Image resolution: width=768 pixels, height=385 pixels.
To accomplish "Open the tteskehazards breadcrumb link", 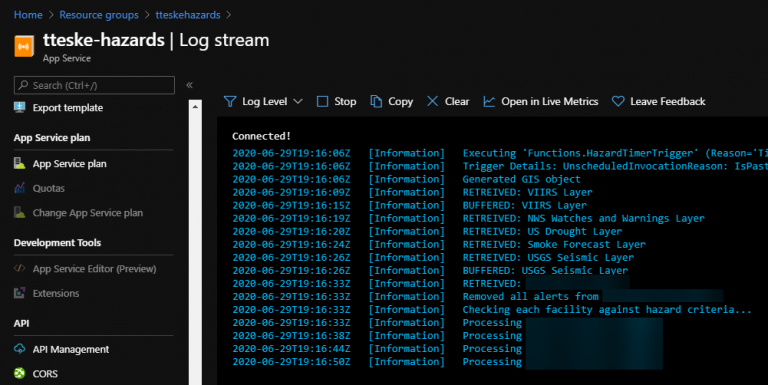I will click(188, 15).
